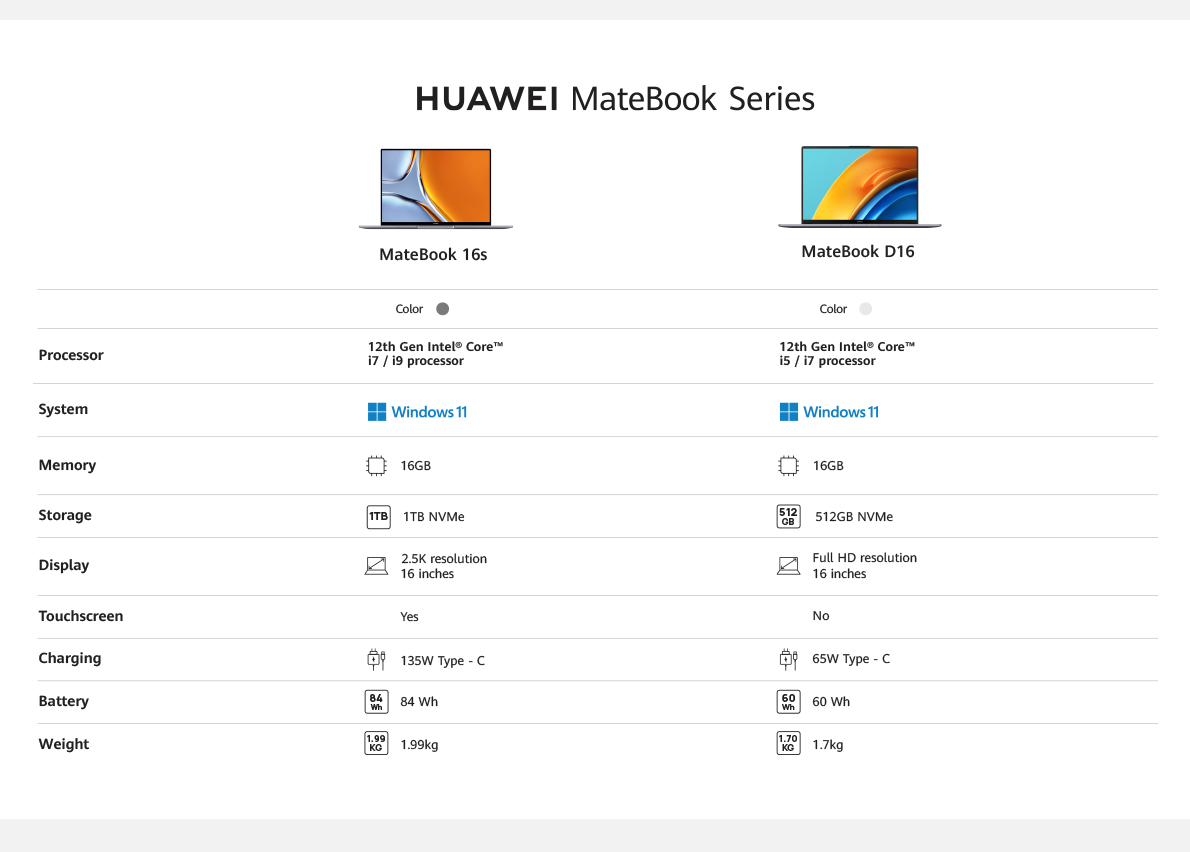The height and width of the screenshot is (852, 1190).
Task: Click the 1TB storage icon
Action: [x=378, y=517]
